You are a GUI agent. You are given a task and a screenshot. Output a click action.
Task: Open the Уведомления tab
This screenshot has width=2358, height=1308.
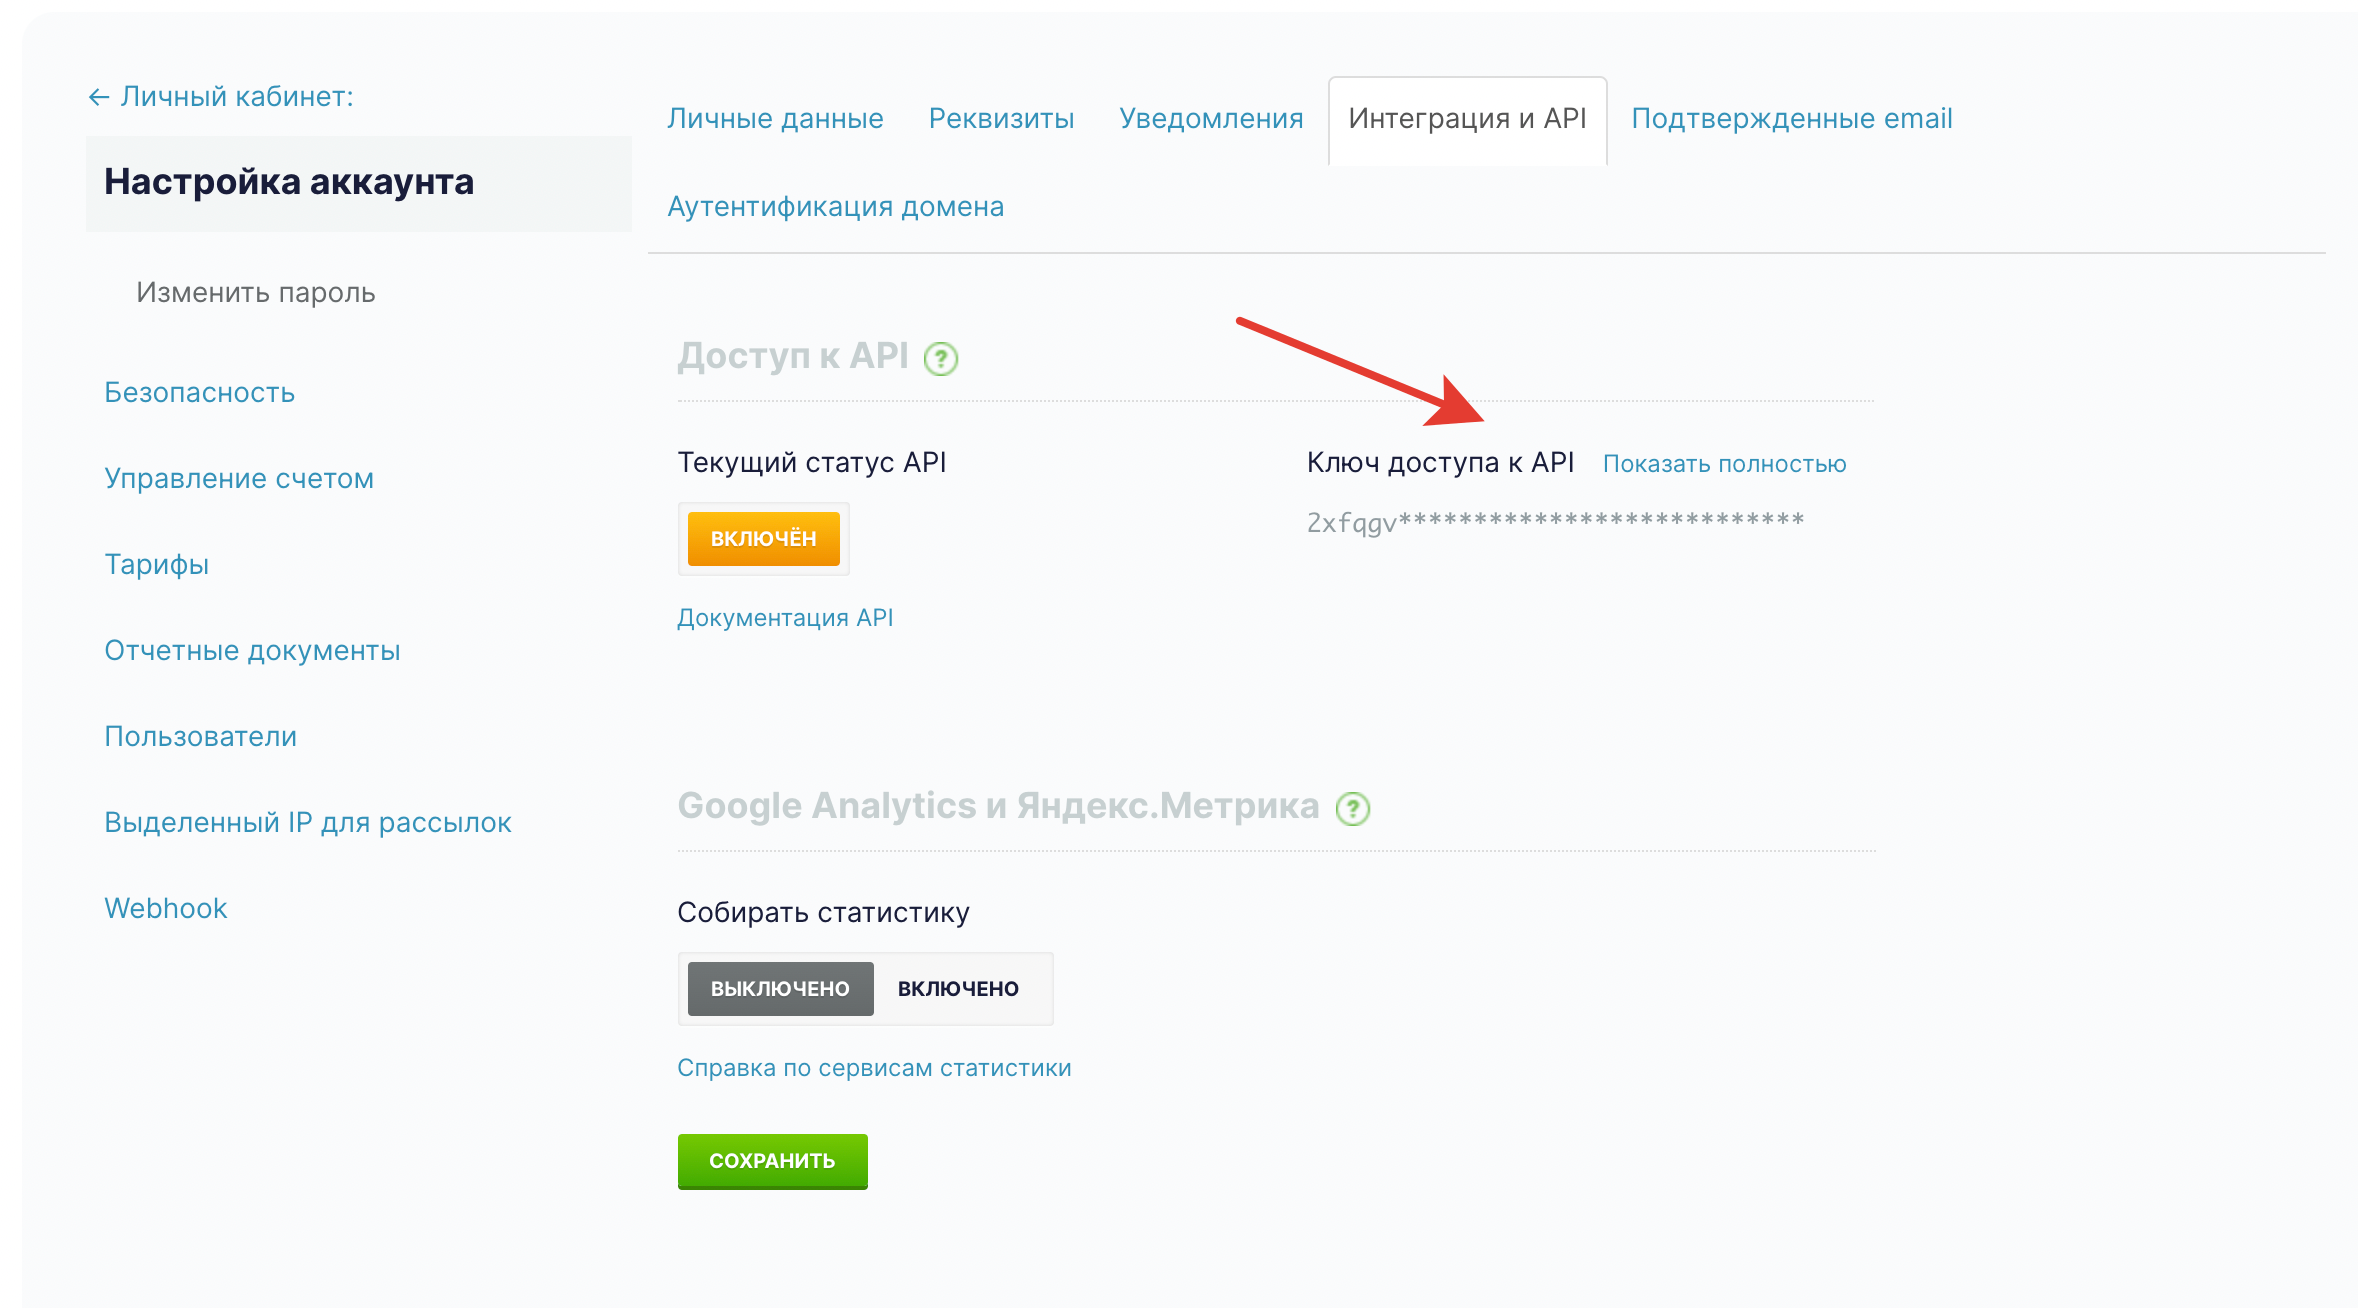pos(1211,119)
